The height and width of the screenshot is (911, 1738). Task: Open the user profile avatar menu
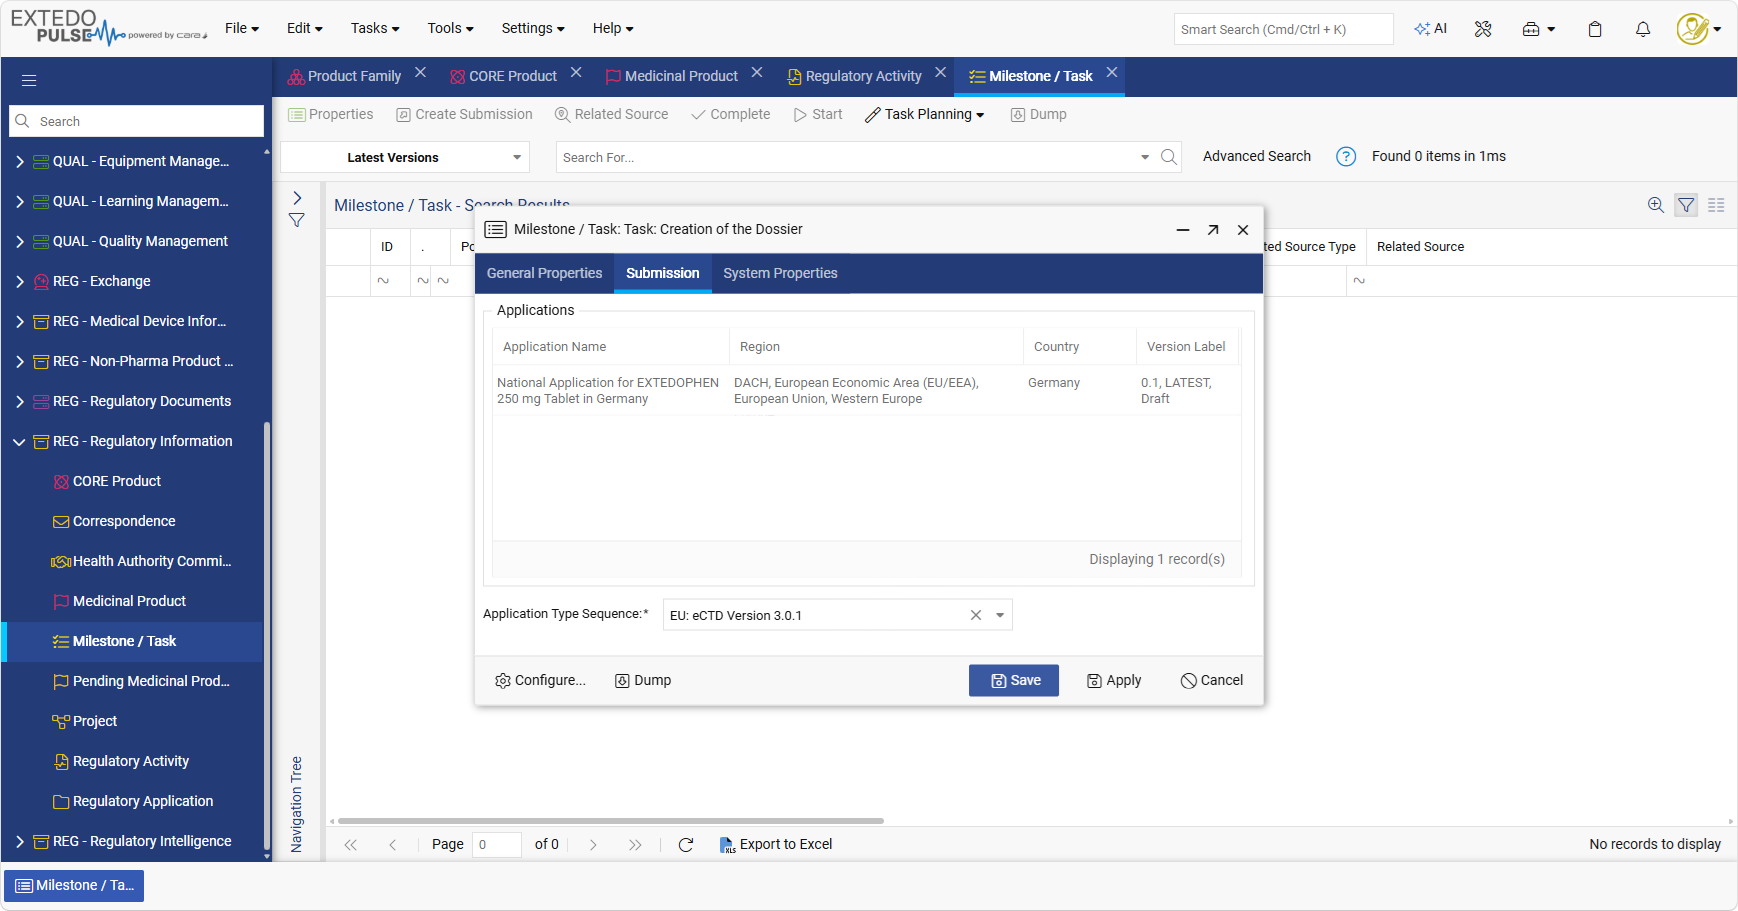click(x=1698, y=29)
